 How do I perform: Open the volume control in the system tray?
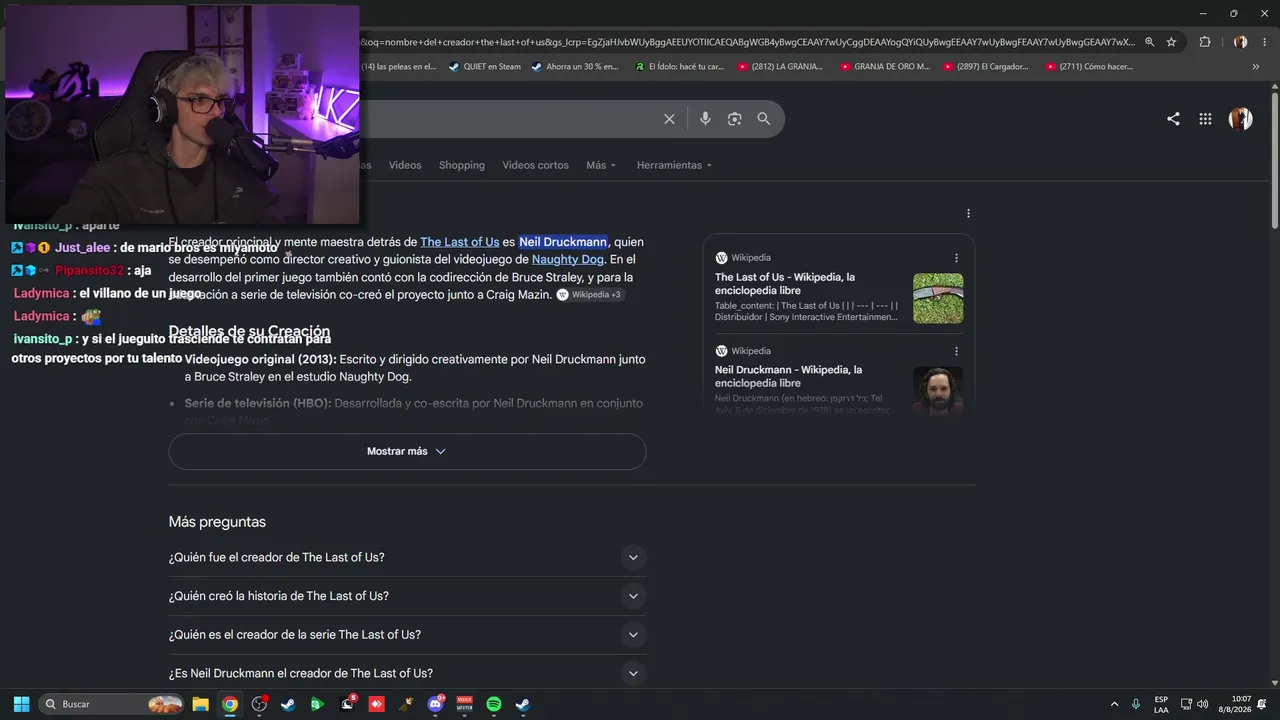click(1202, 704)
